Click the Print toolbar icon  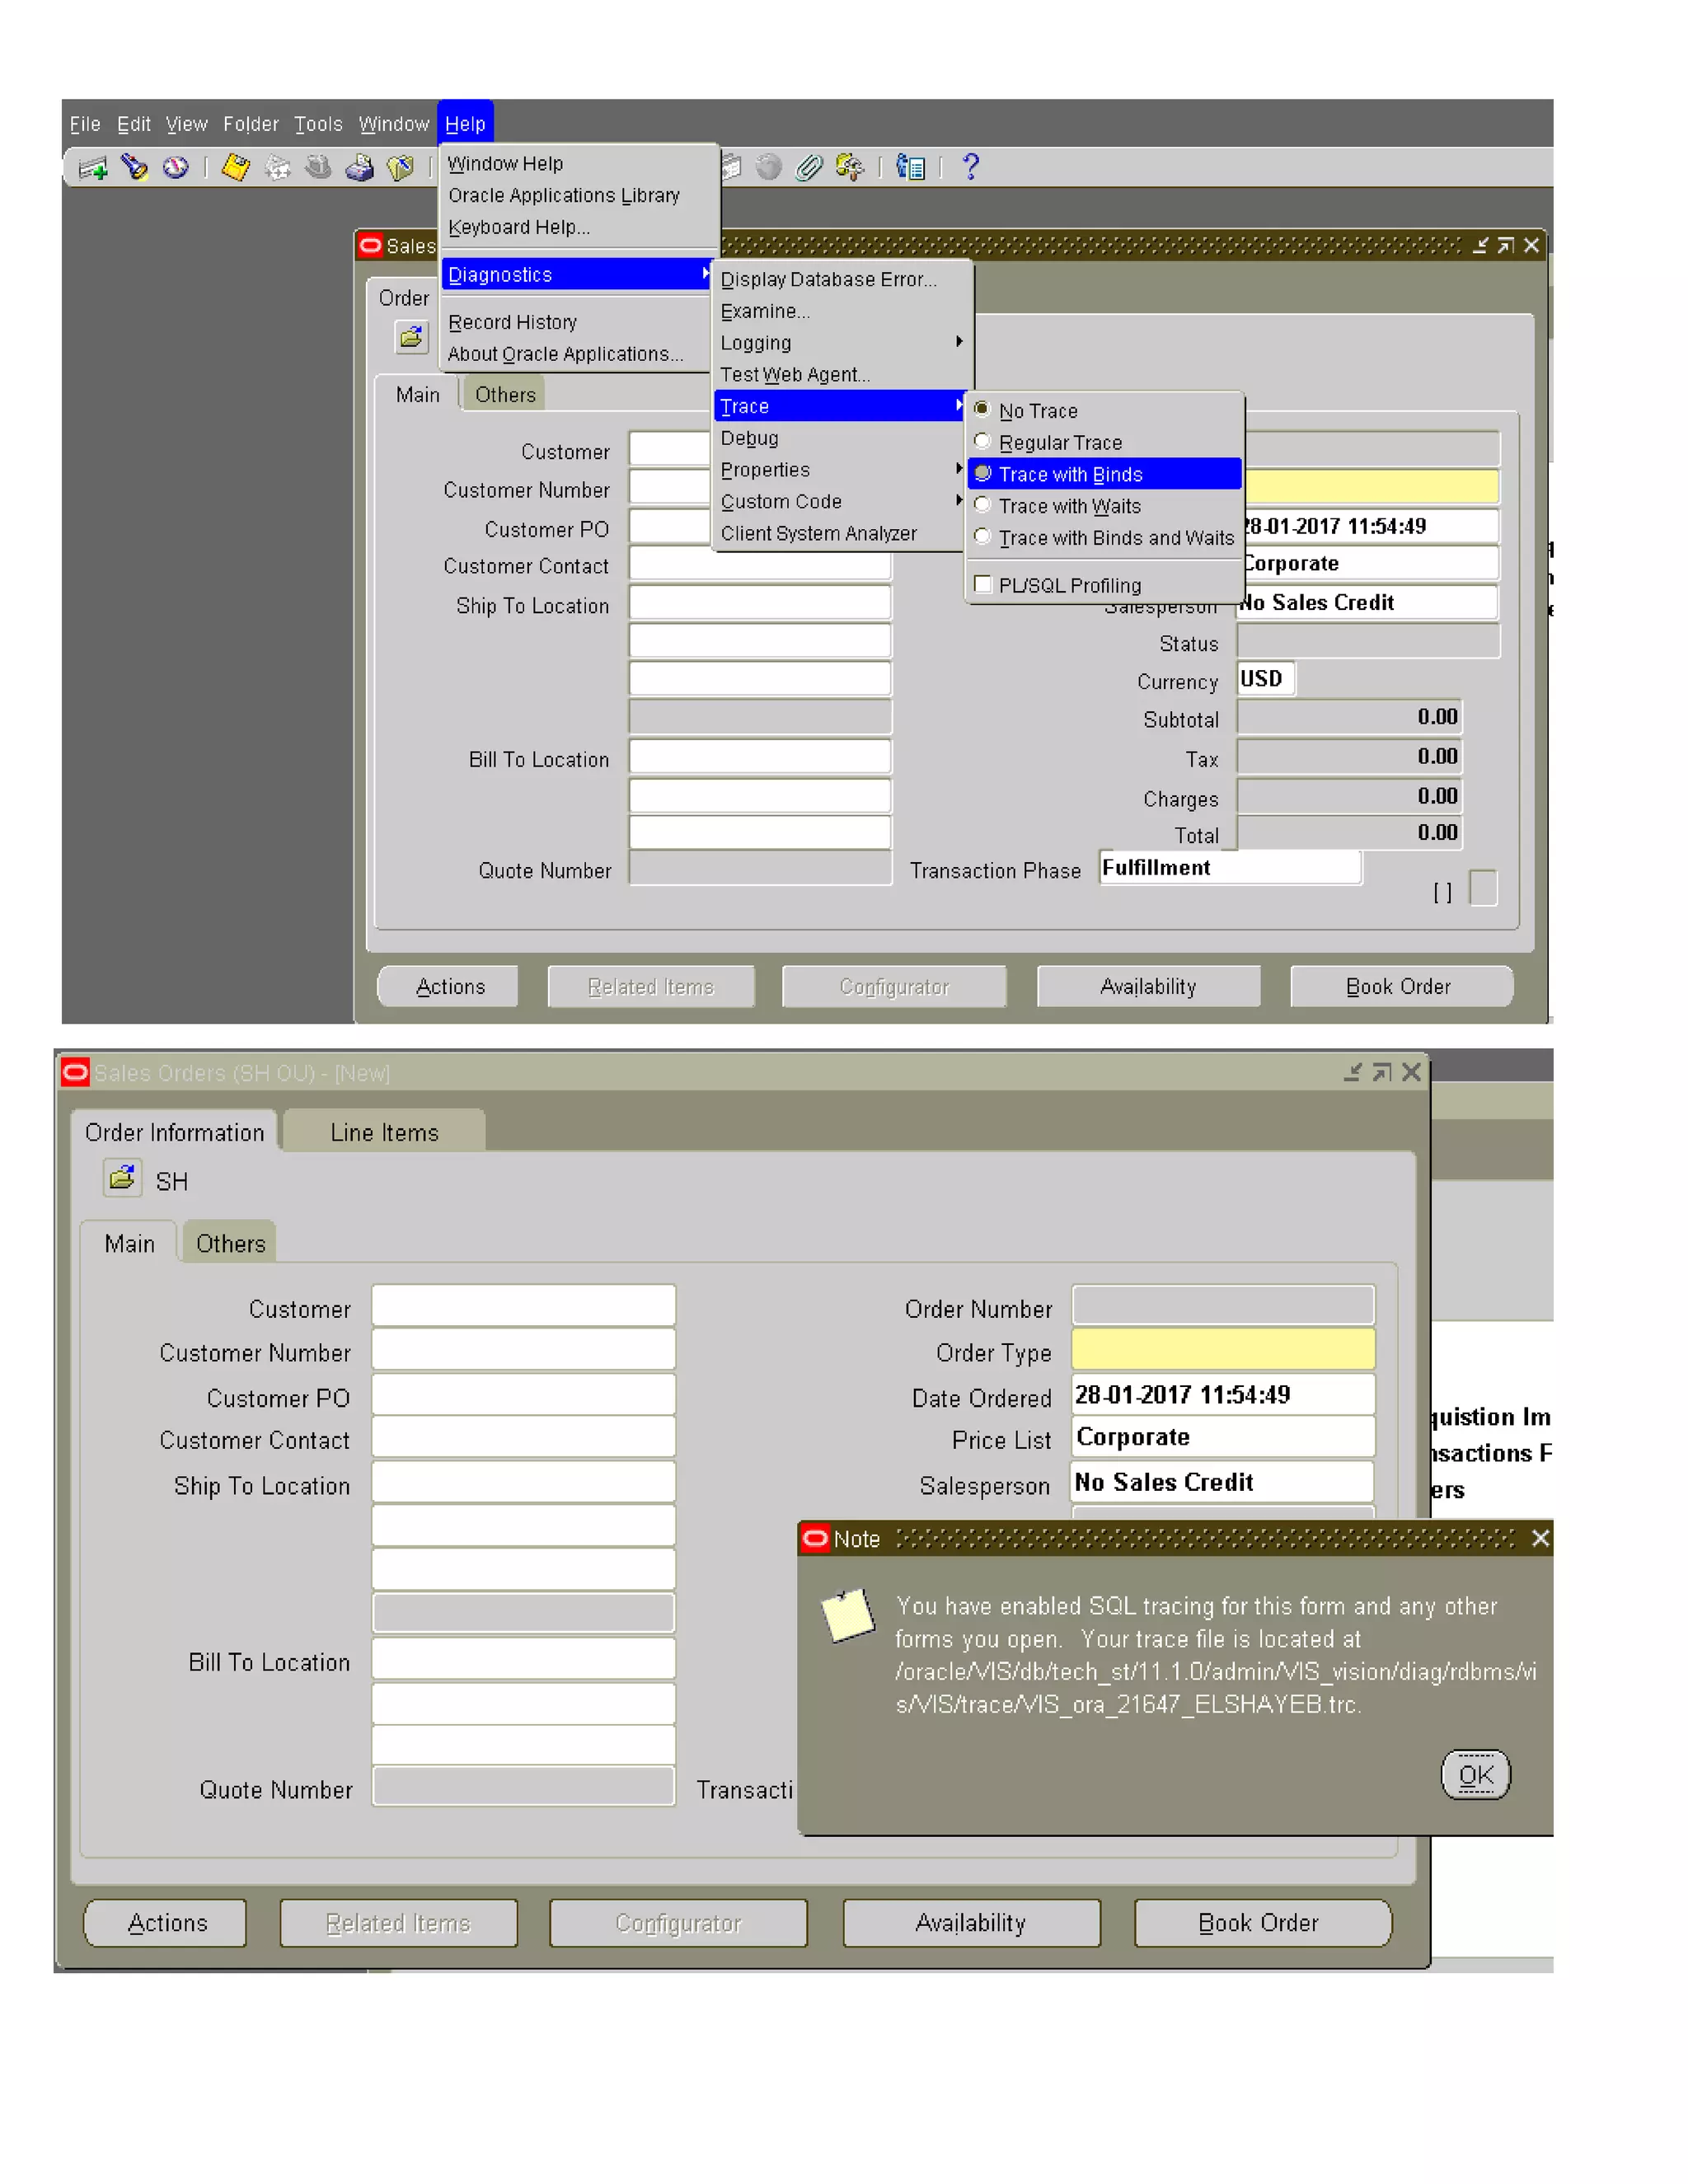pyautogui.click(x=359, y=168)
